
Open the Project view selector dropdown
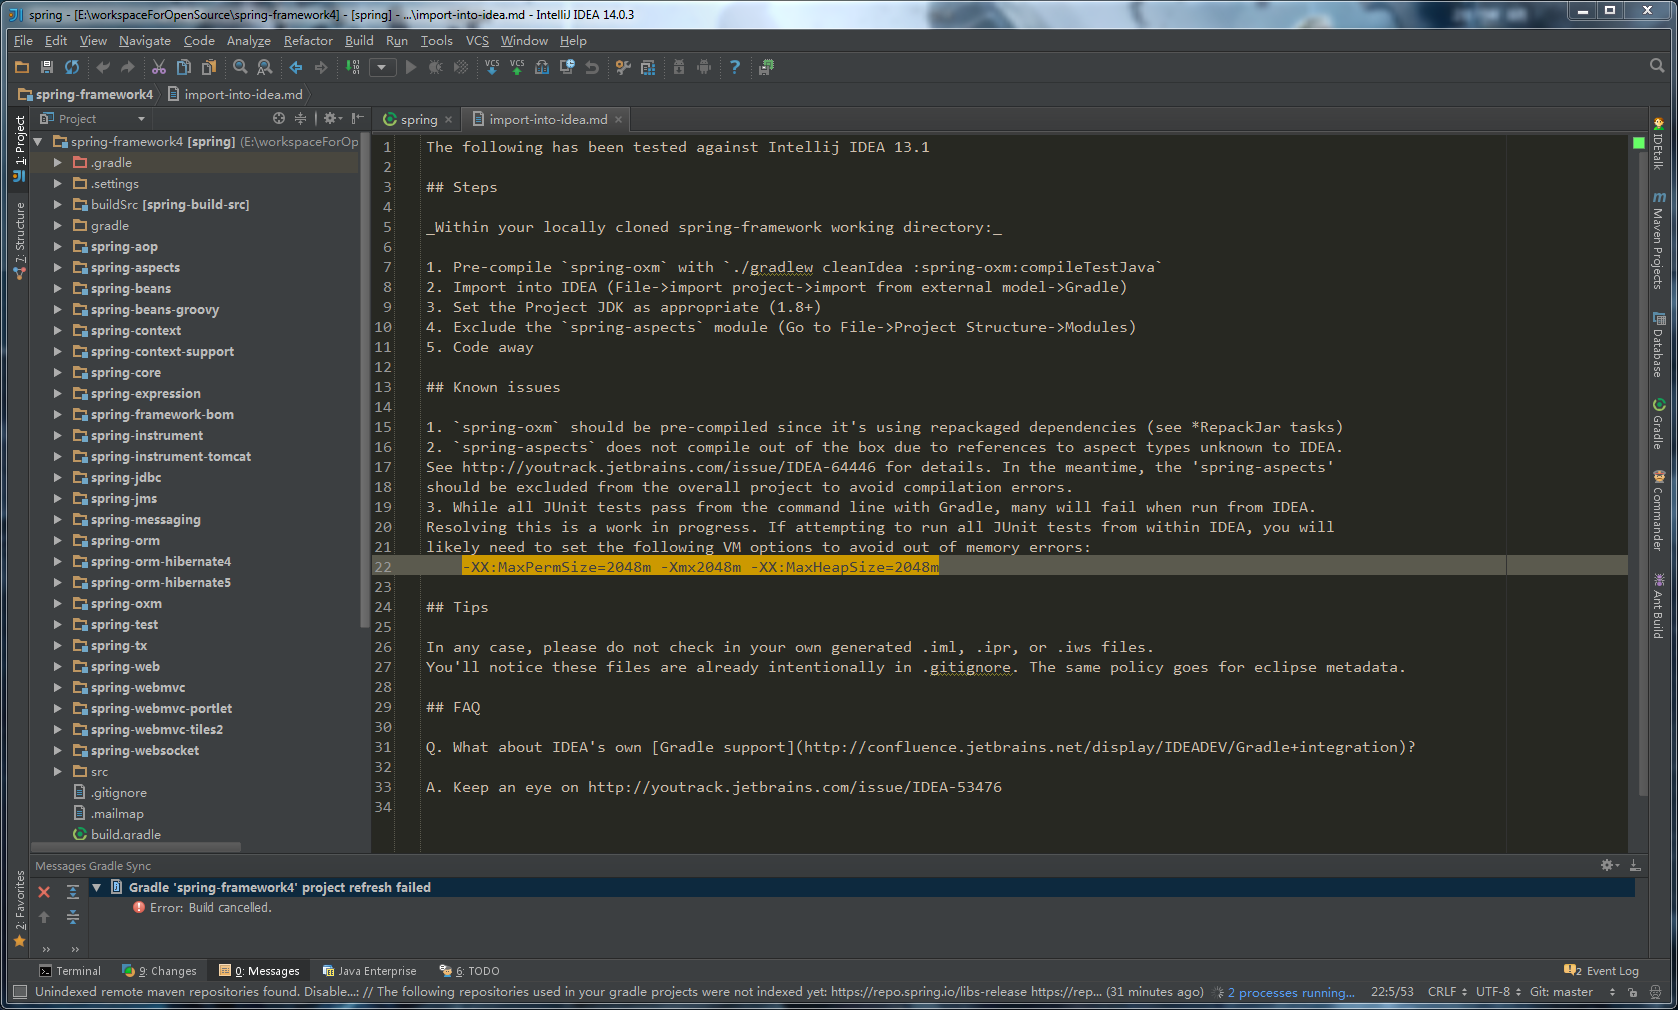coord(92,118)
